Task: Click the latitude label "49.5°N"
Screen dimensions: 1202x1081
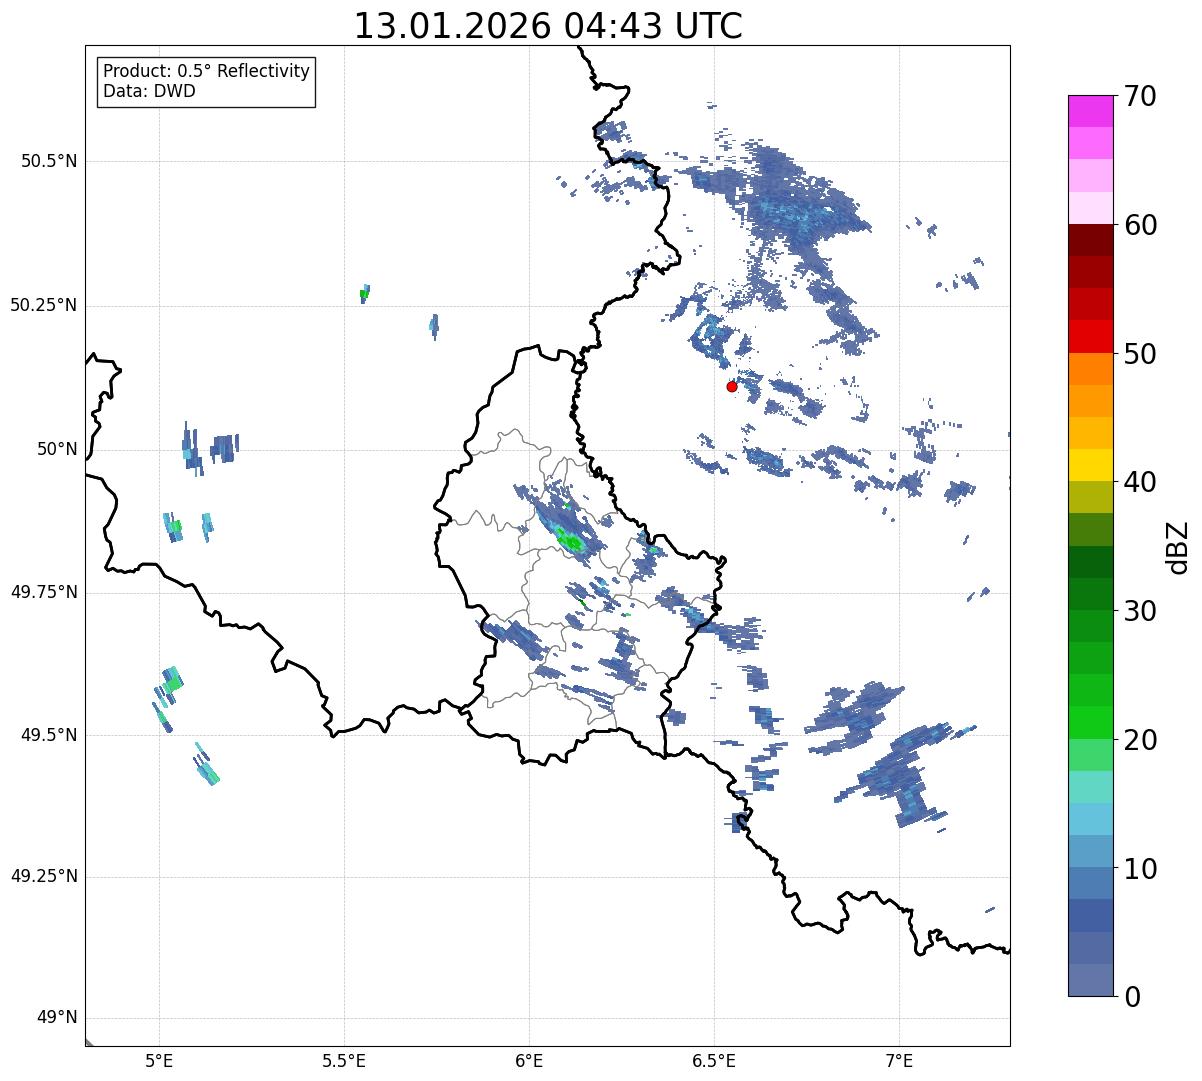Action: pyautogui.click(x=49, y=735)
